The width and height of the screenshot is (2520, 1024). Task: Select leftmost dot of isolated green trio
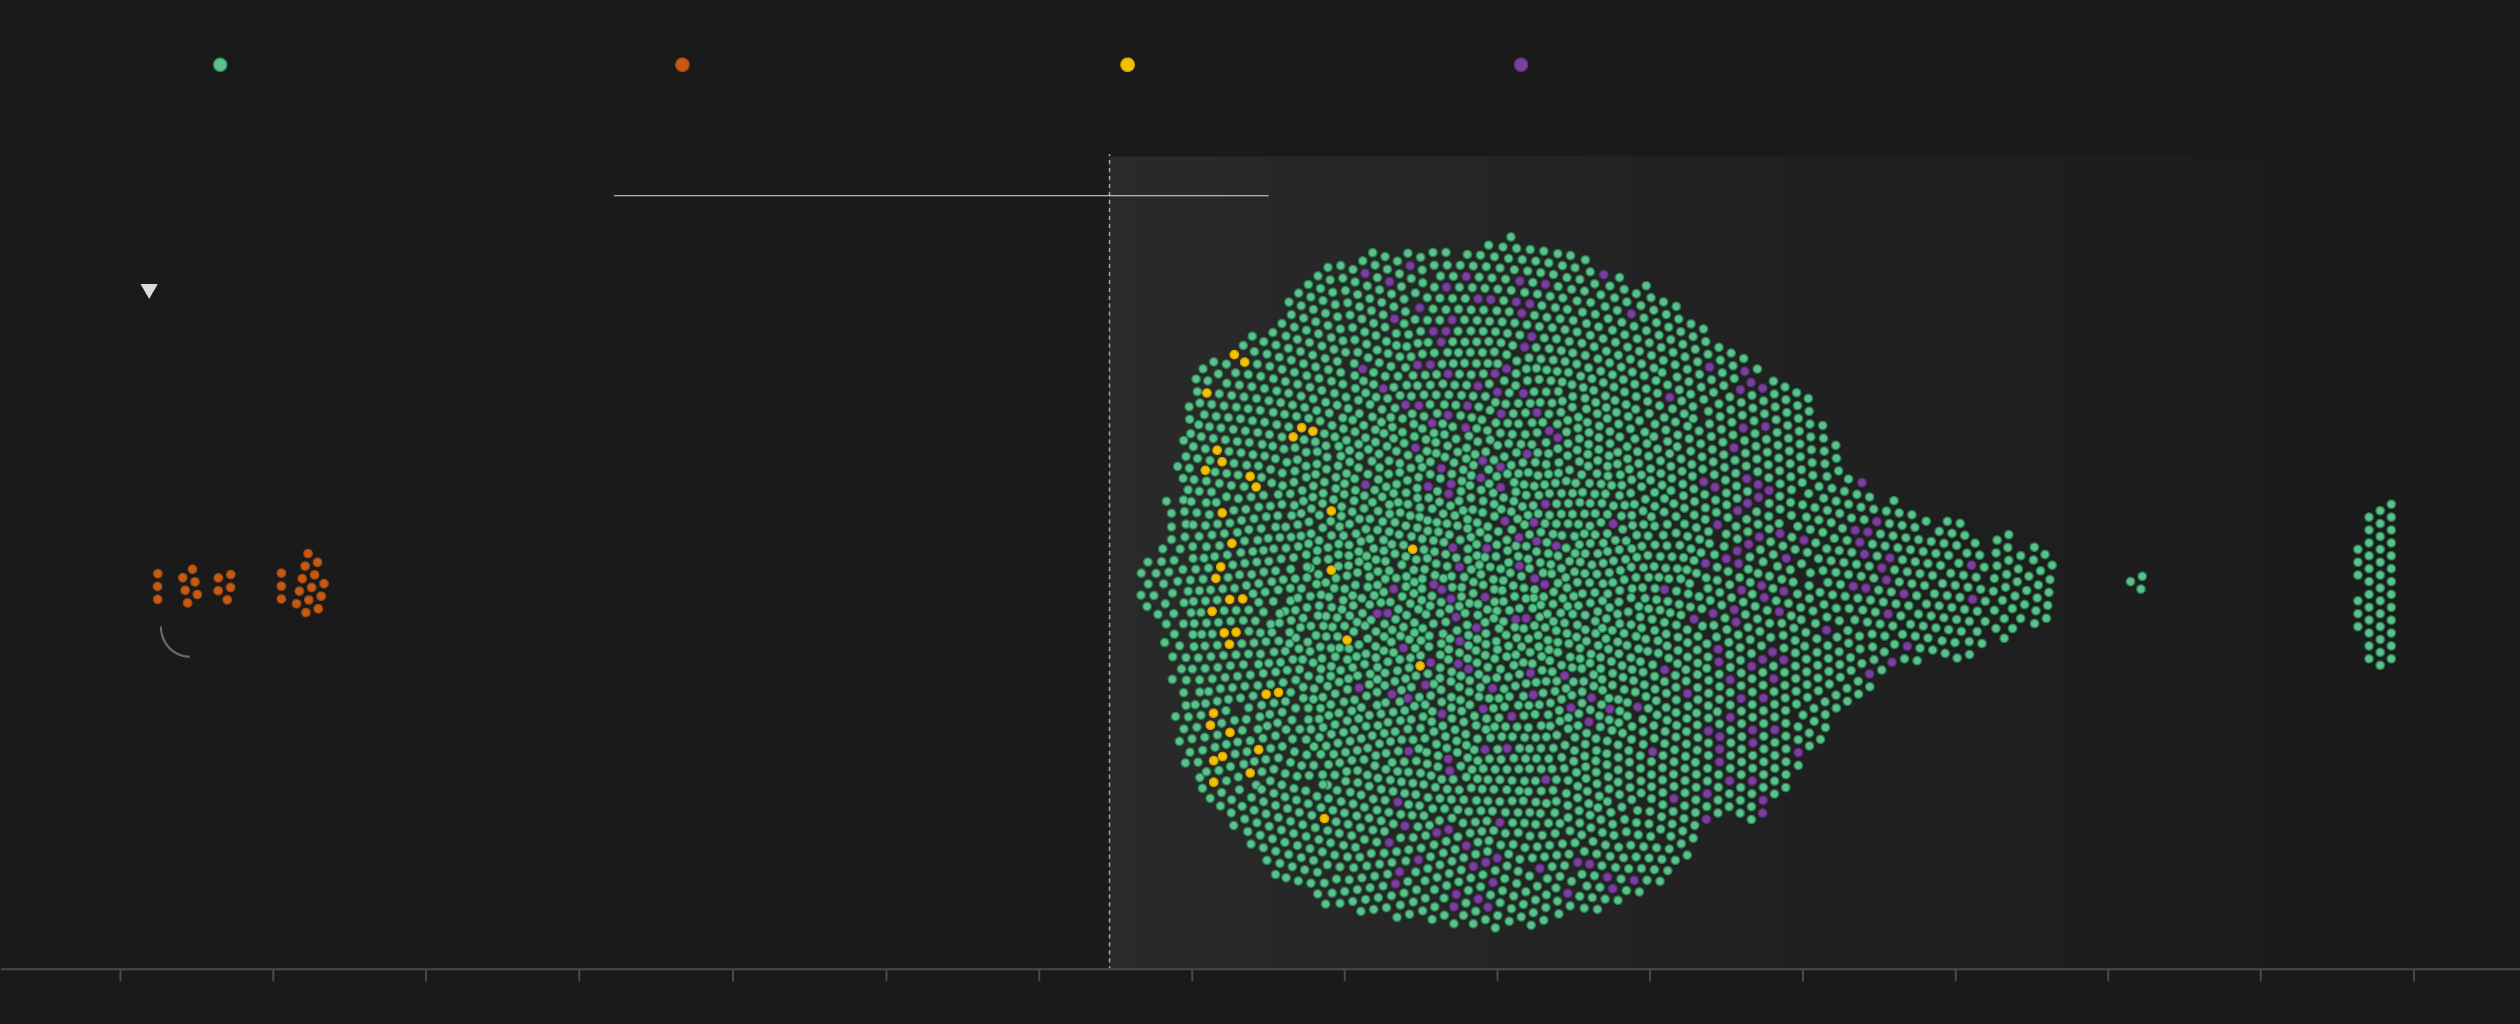coord(2130,582)
